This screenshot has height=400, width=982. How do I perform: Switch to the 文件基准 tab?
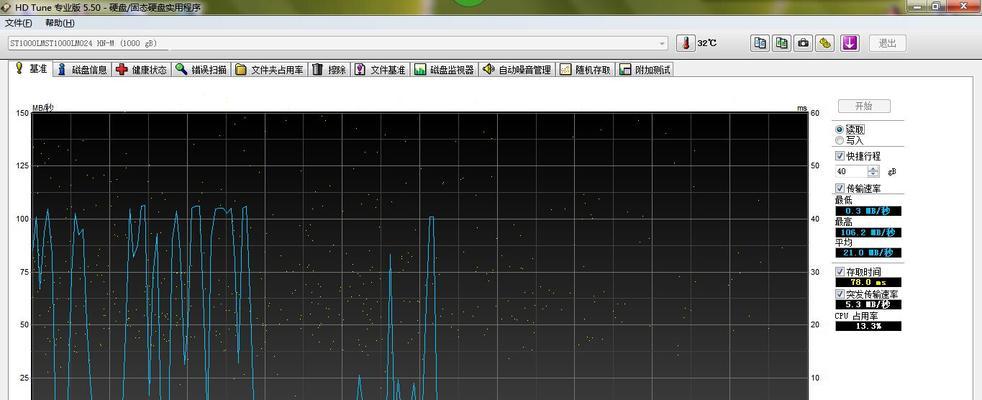(x=380, y=69)
